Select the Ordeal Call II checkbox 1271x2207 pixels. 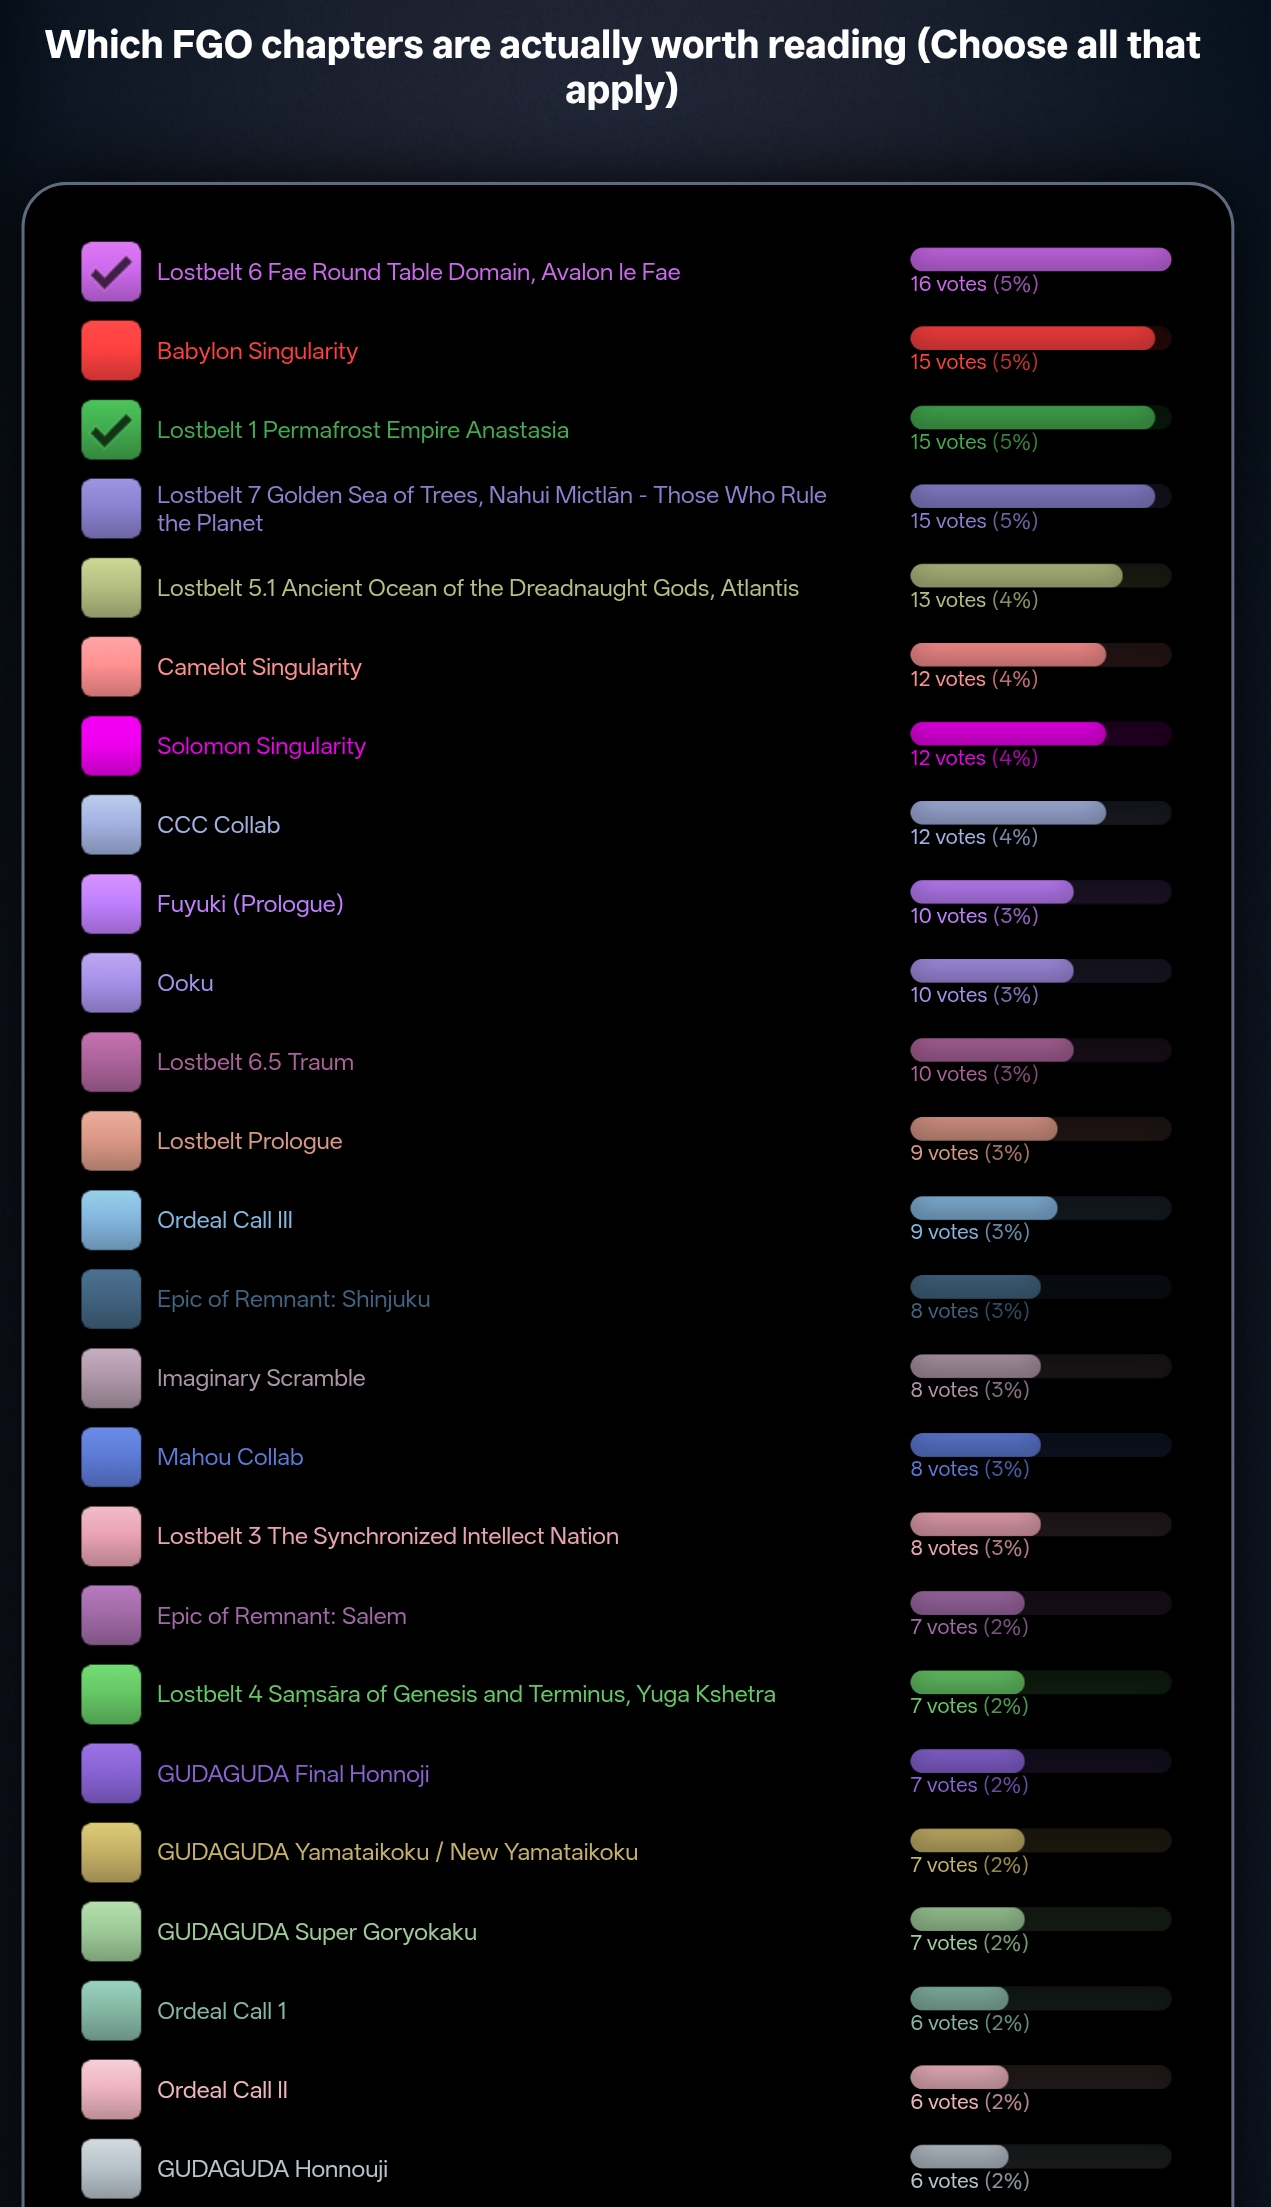[x=111, y=2089]
